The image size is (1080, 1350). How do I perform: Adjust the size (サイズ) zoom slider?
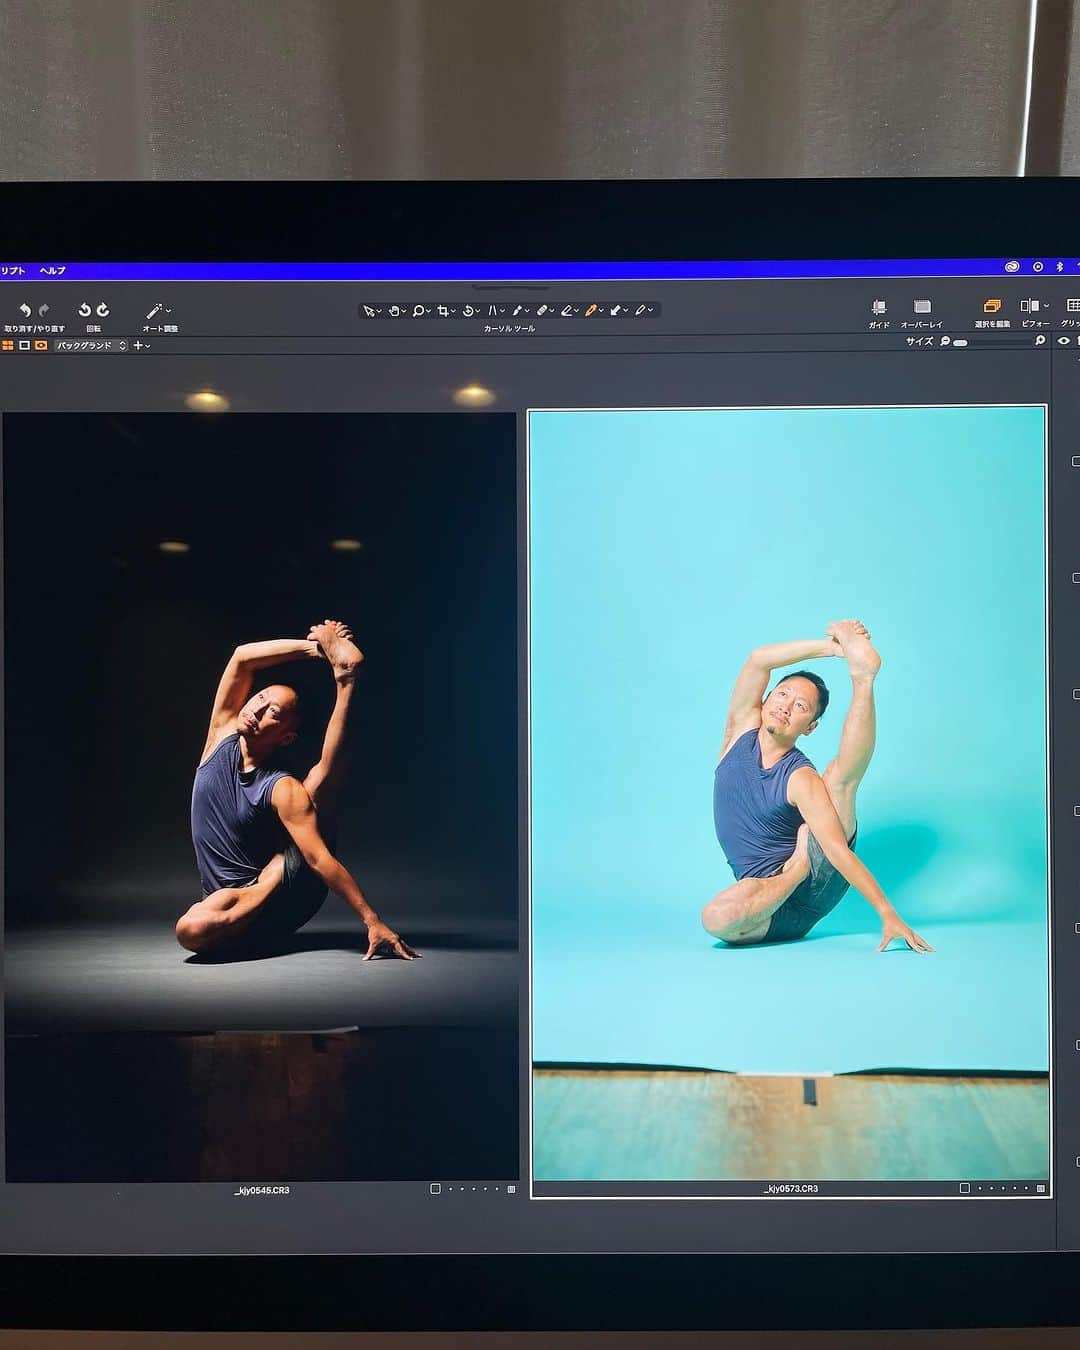[992, 342]
